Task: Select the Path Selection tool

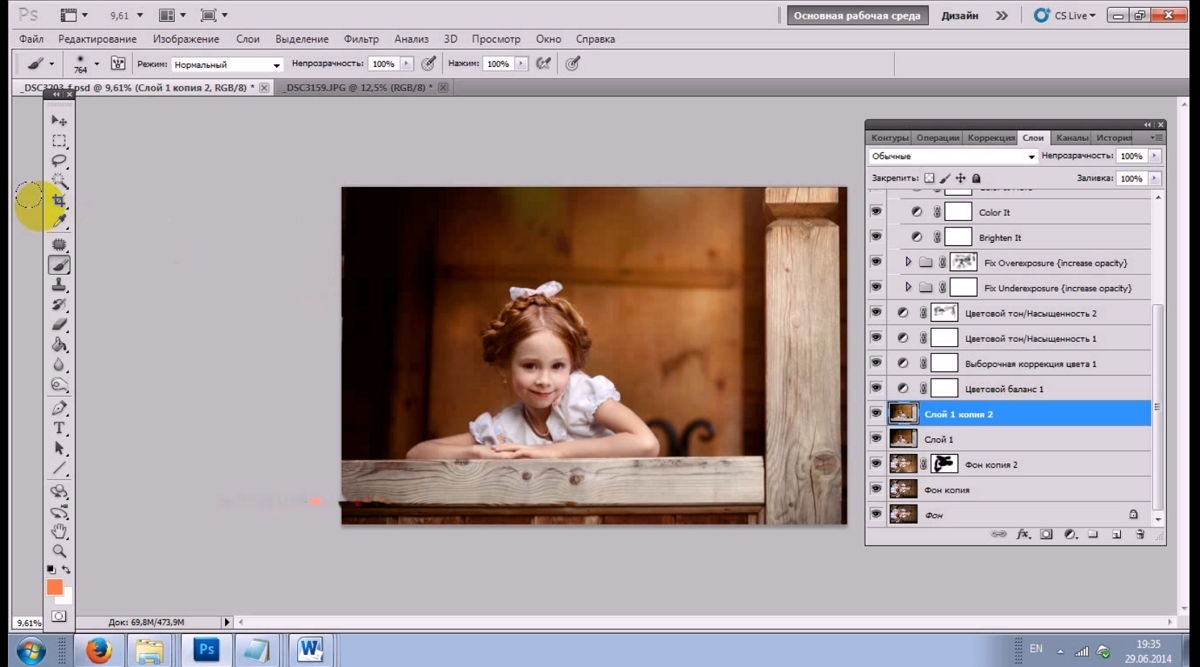Action: [x=59, y=449]
